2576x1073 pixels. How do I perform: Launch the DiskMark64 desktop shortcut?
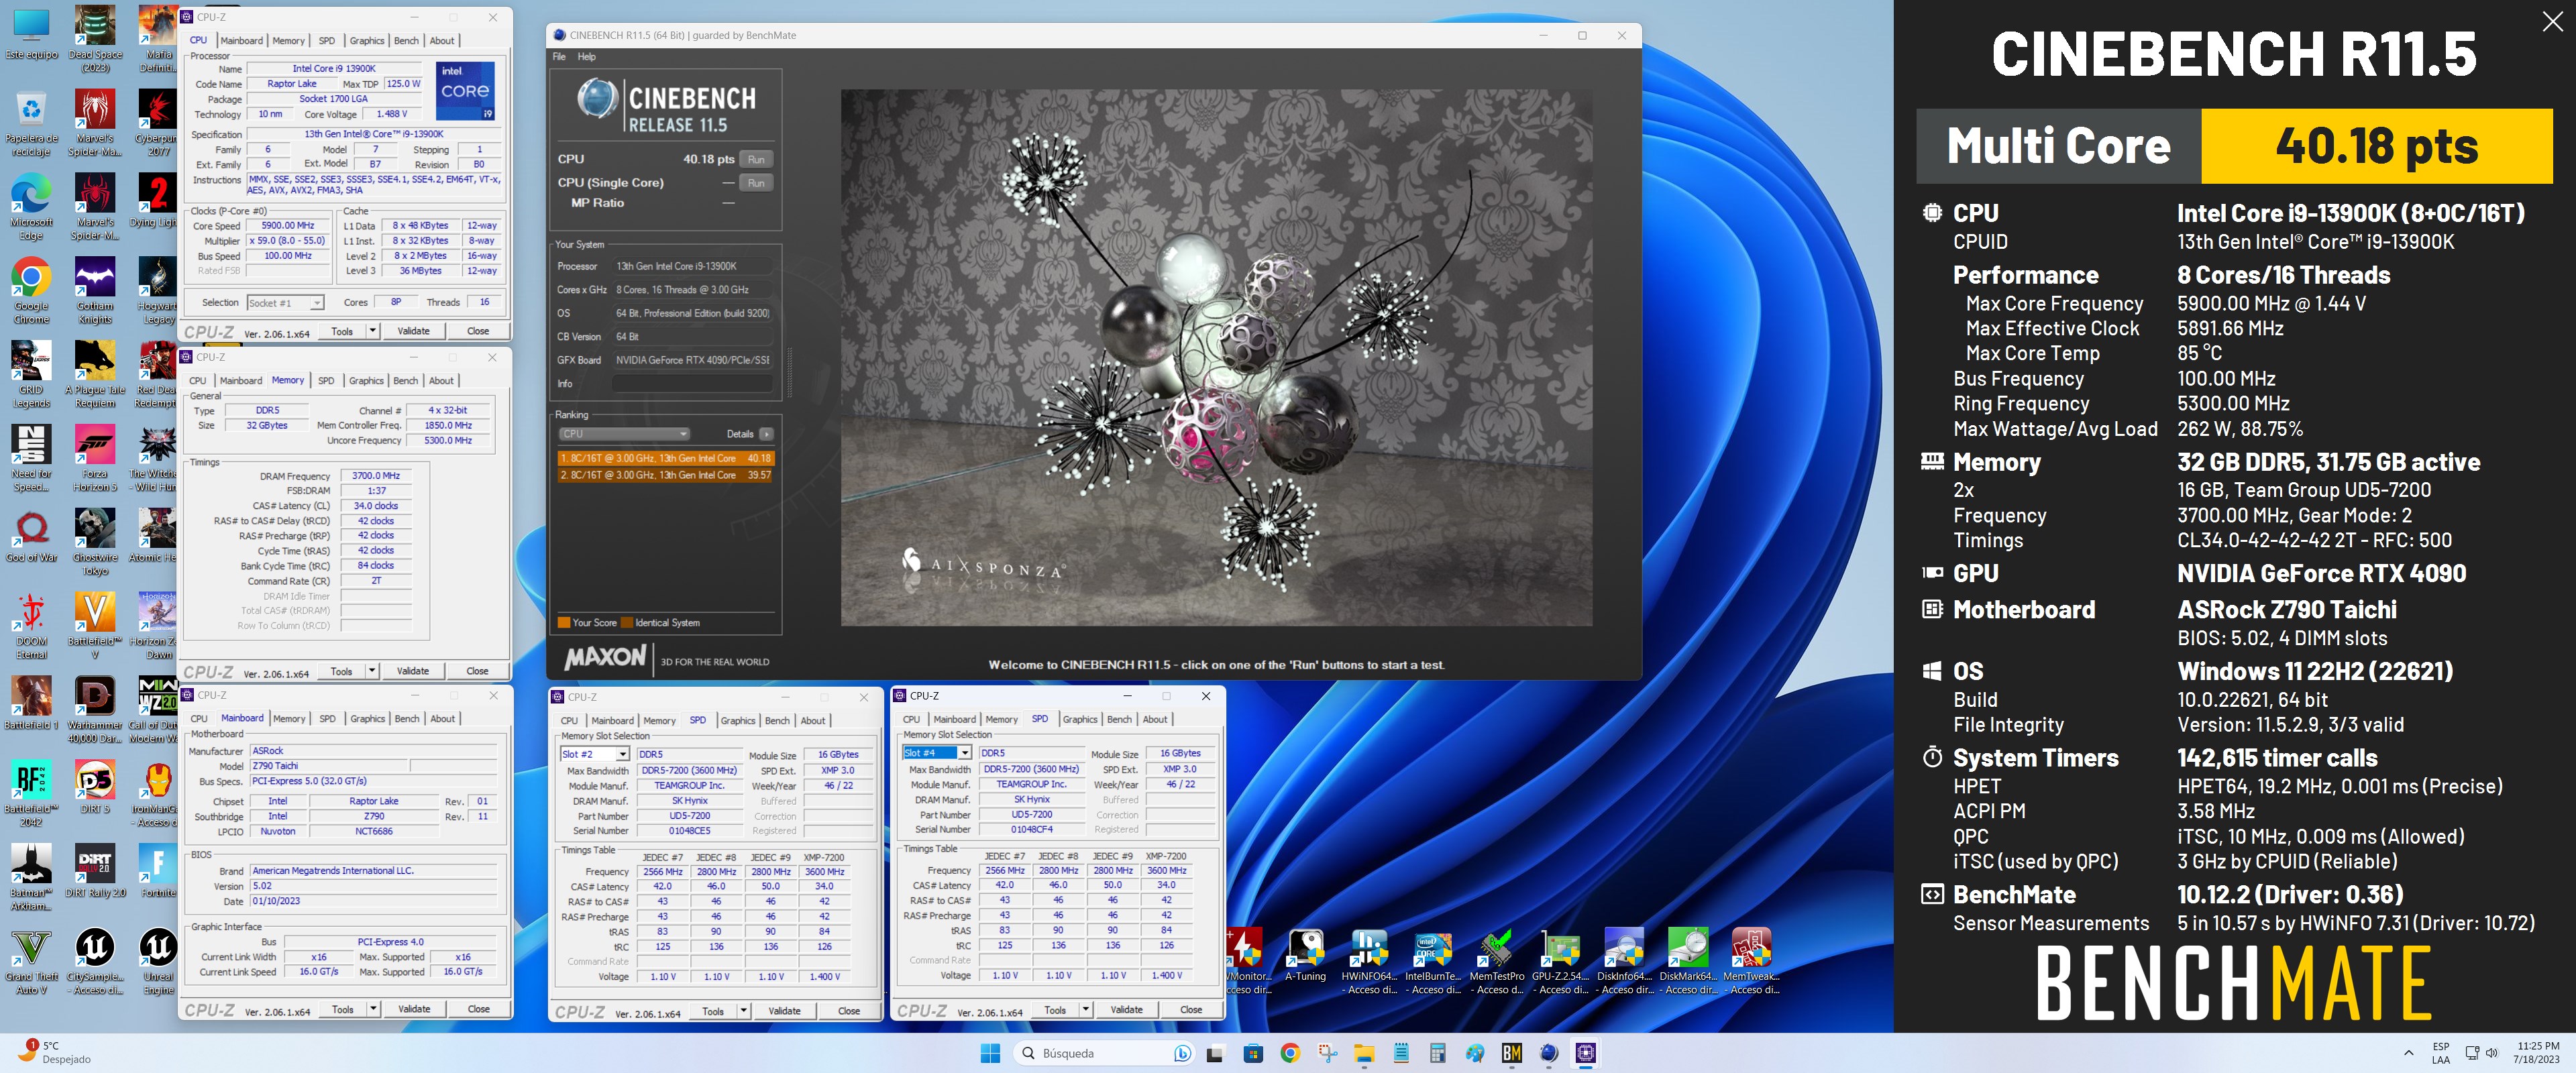1688,961
